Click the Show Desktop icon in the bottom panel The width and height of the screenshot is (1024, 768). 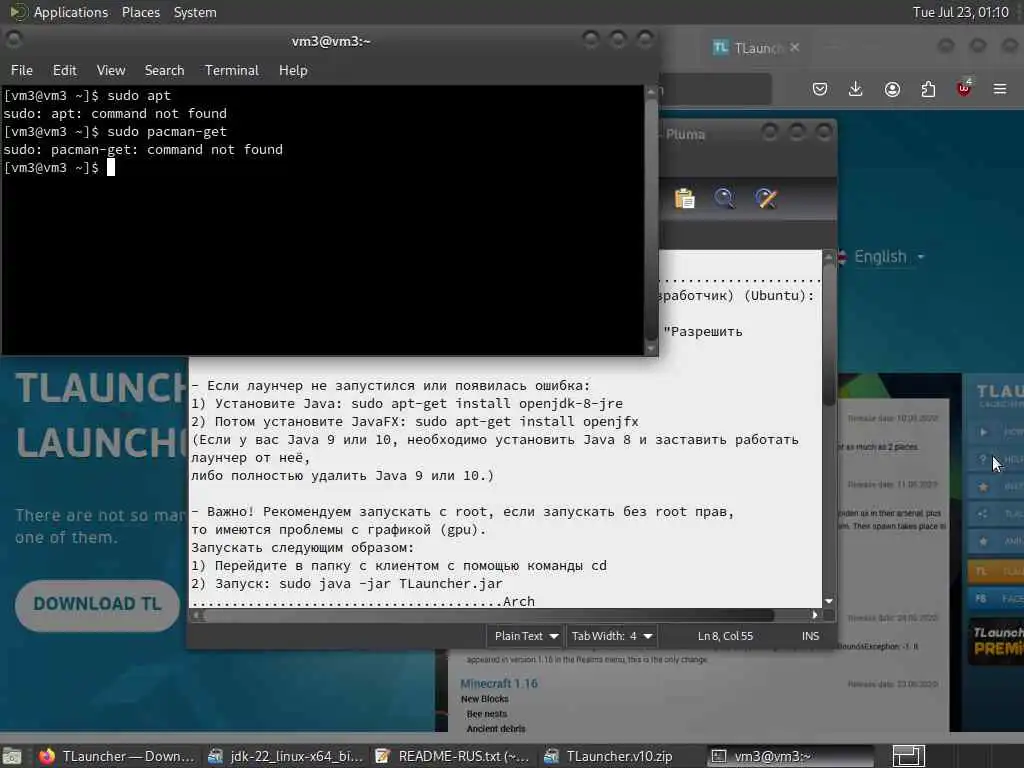coord(12,756)
